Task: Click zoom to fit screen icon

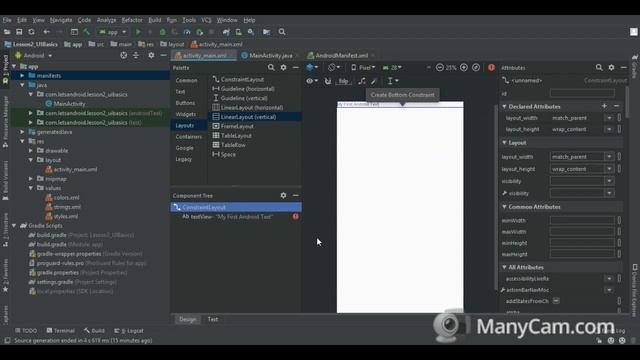Action: 476,67
